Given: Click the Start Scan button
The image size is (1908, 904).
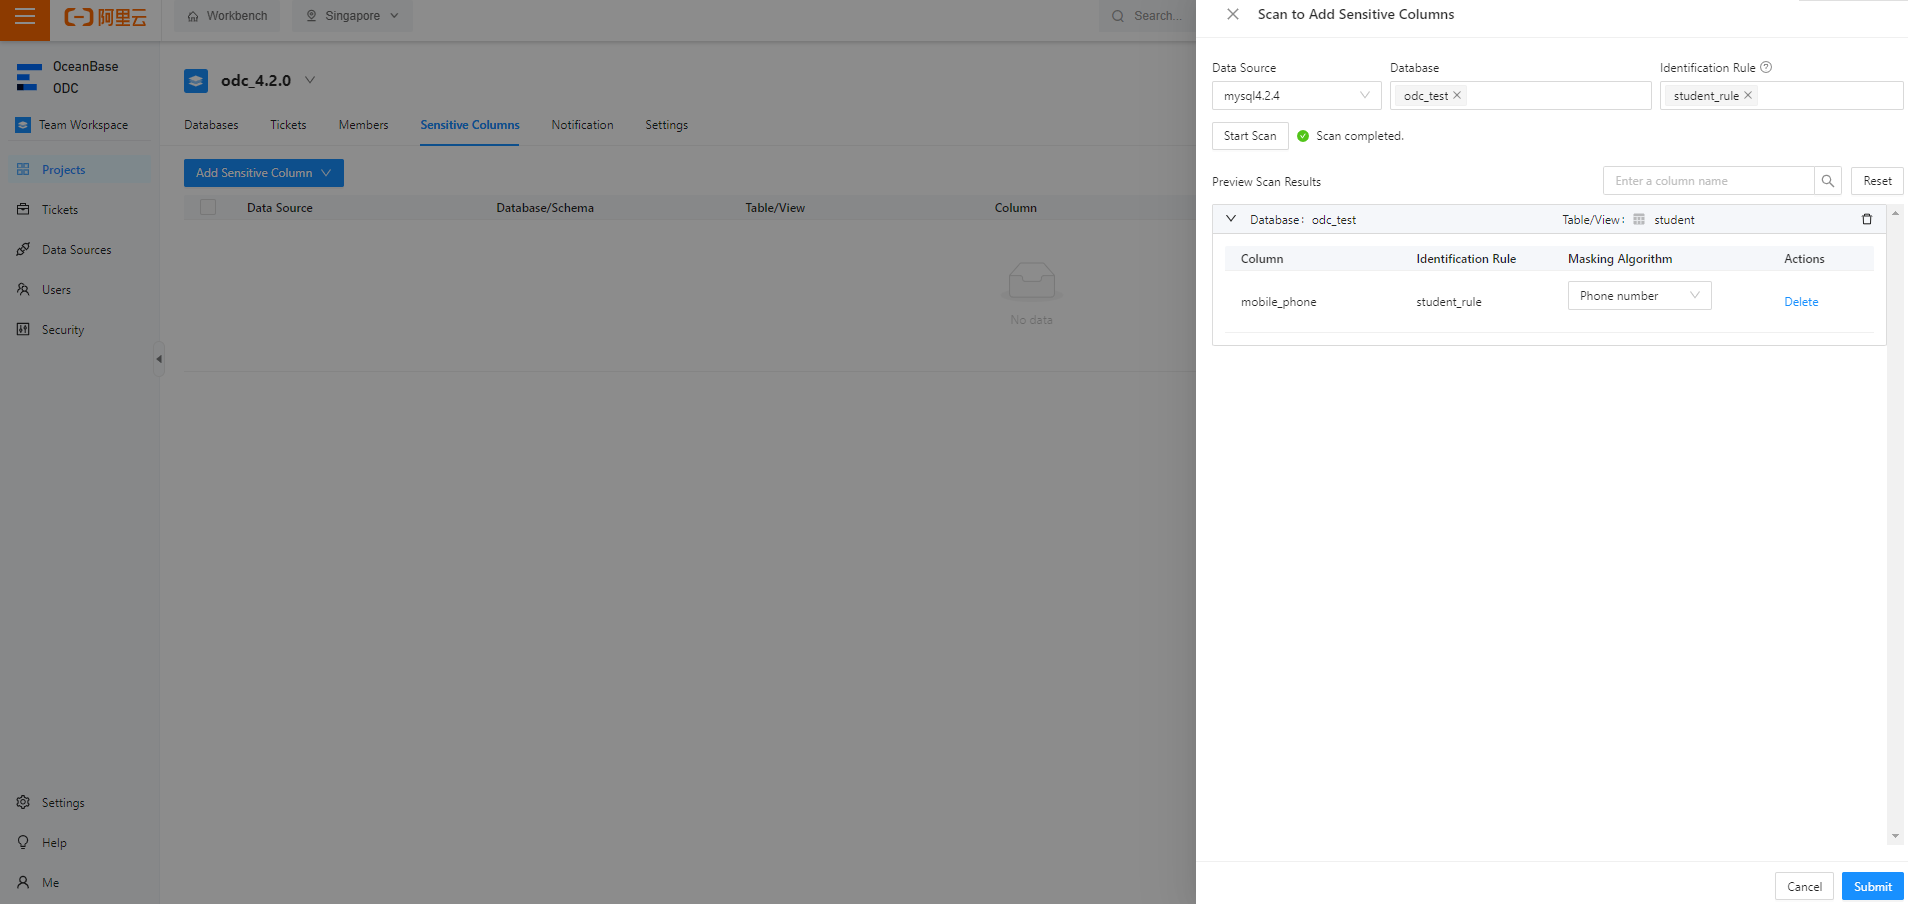Looking at the screenshot, I should click(x=1250, y=136).
